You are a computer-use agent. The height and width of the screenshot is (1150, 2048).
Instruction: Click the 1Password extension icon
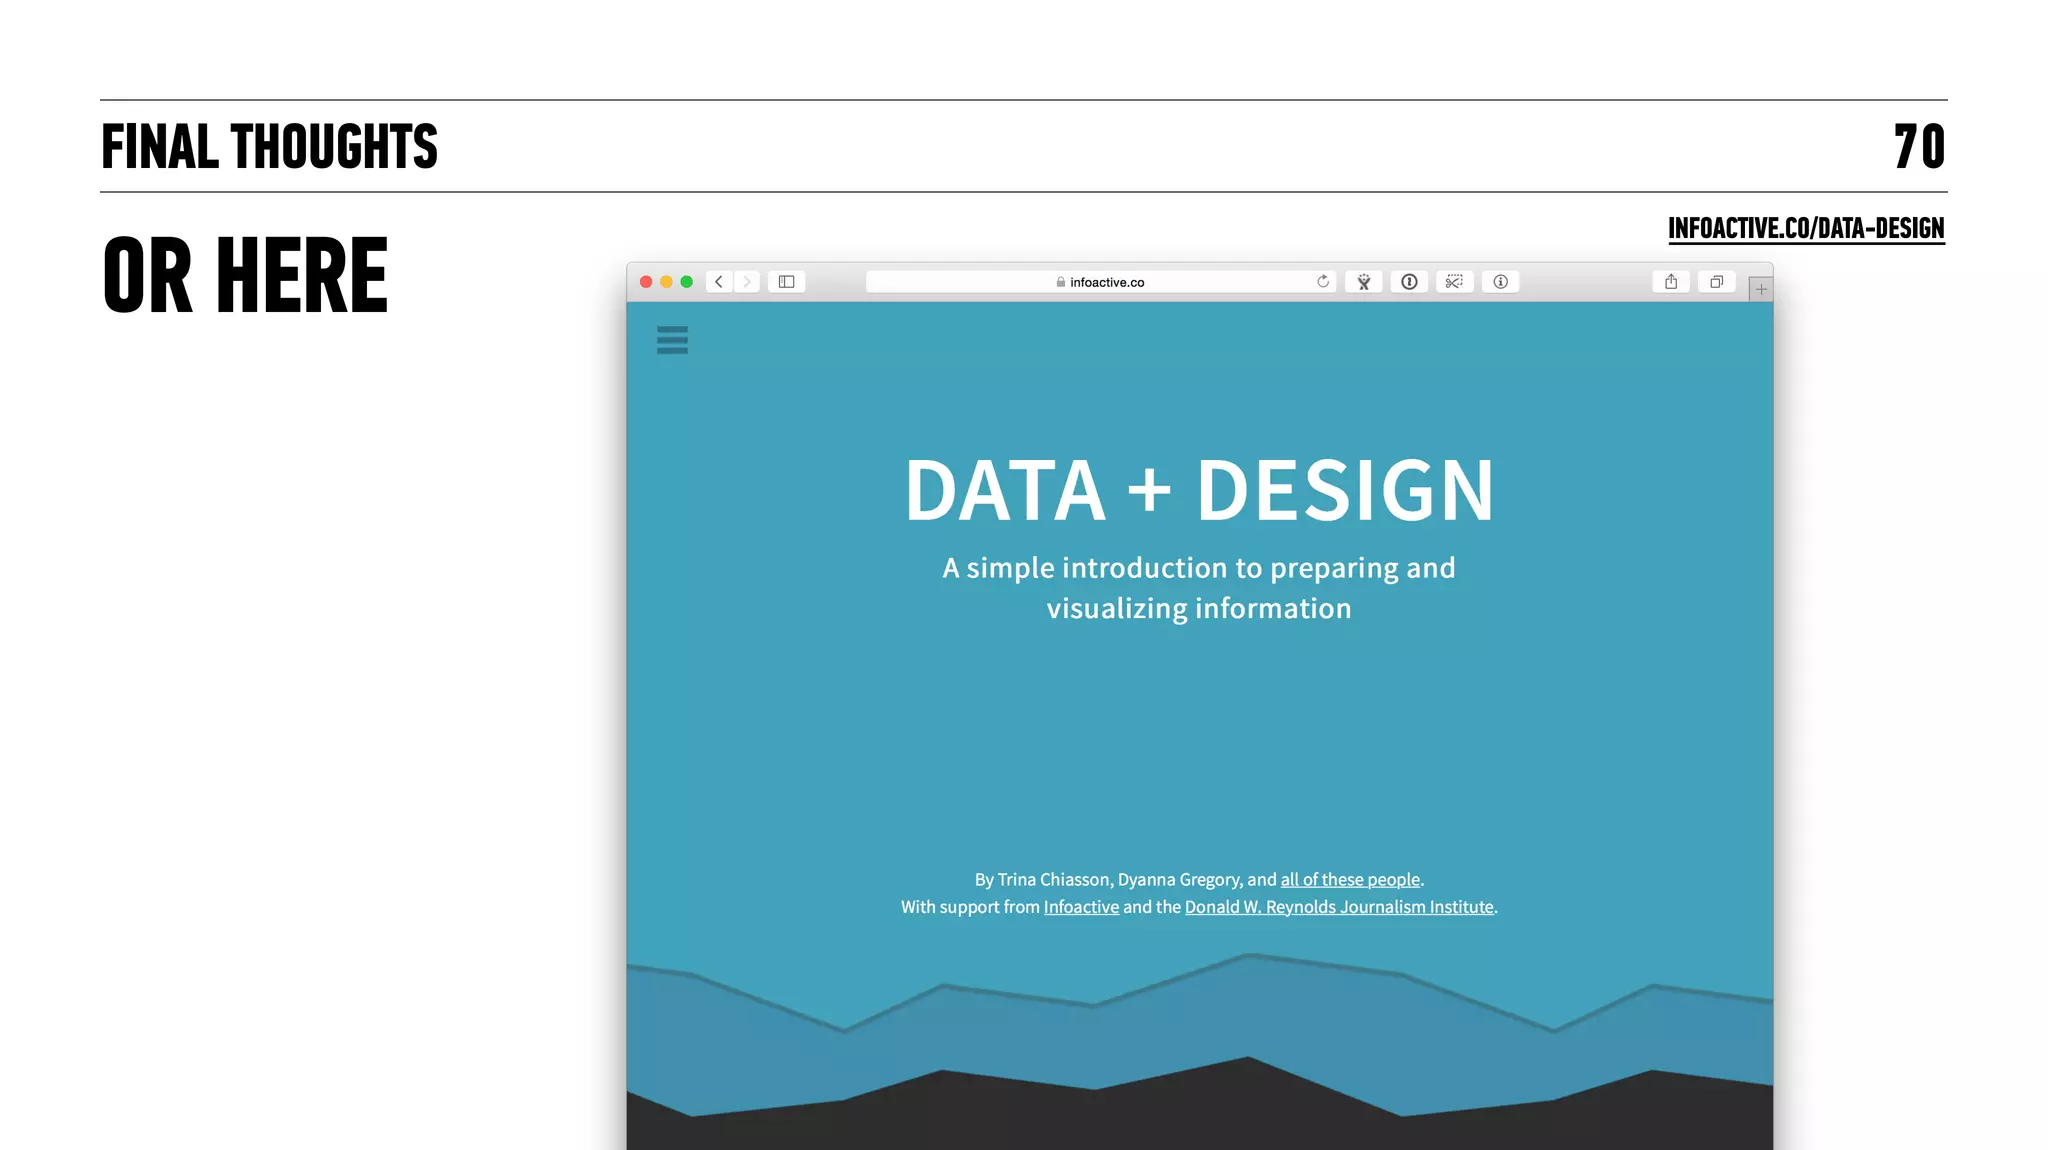[x=1409, y=282]
